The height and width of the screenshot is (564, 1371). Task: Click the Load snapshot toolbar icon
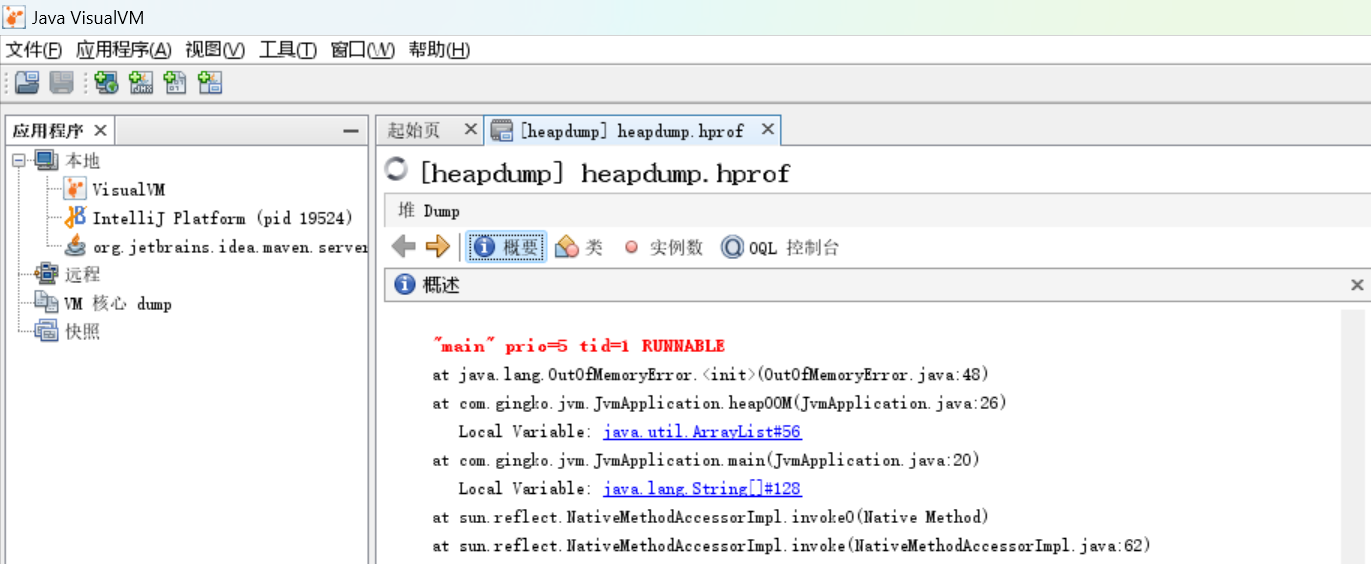pos(27,83)
